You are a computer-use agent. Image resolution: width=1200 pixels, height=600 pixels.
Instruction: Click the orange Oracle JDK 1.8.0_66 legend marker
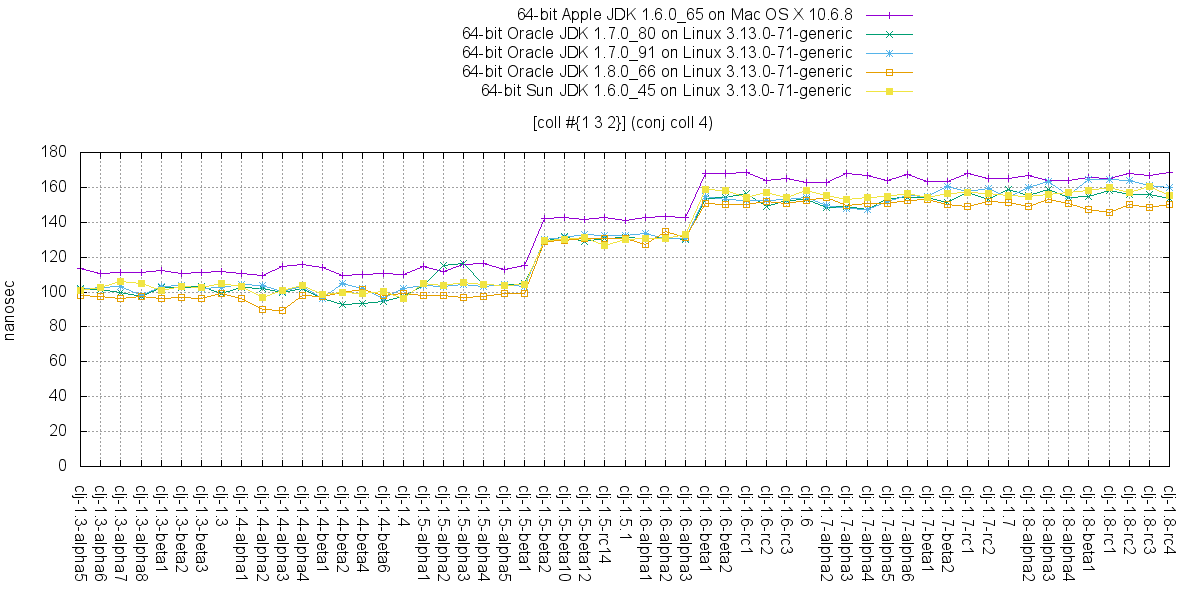pyautogui.click(x=888, y=71)
